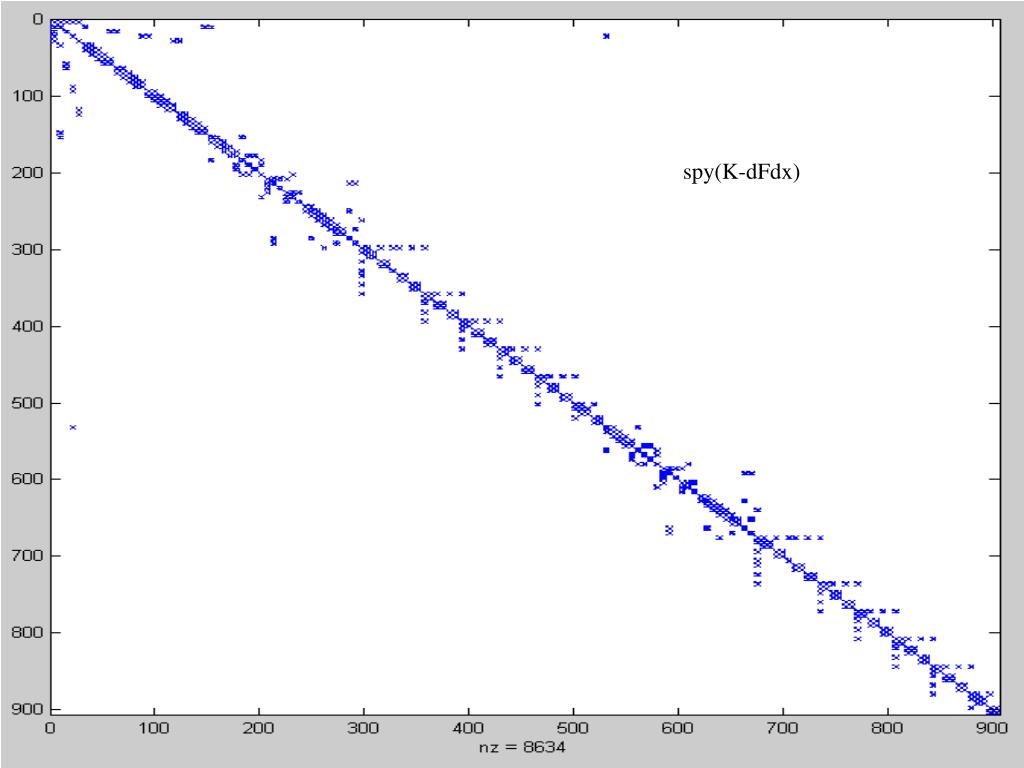Select the "nz = 8634" label
This screenshot has width=1024, height=768.
coord(522,746)
